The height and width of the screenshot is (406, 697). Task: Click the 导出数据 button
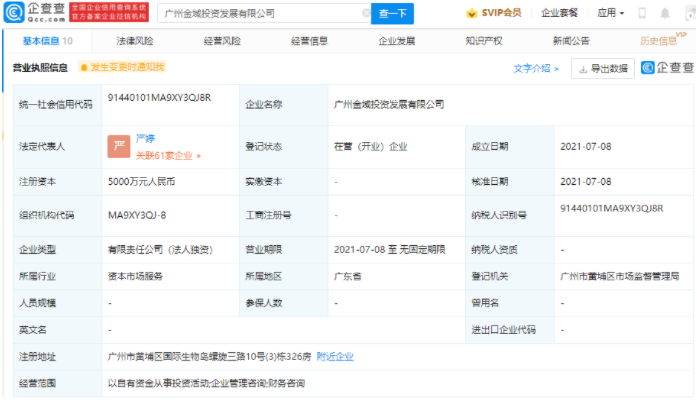click(603, 68)
